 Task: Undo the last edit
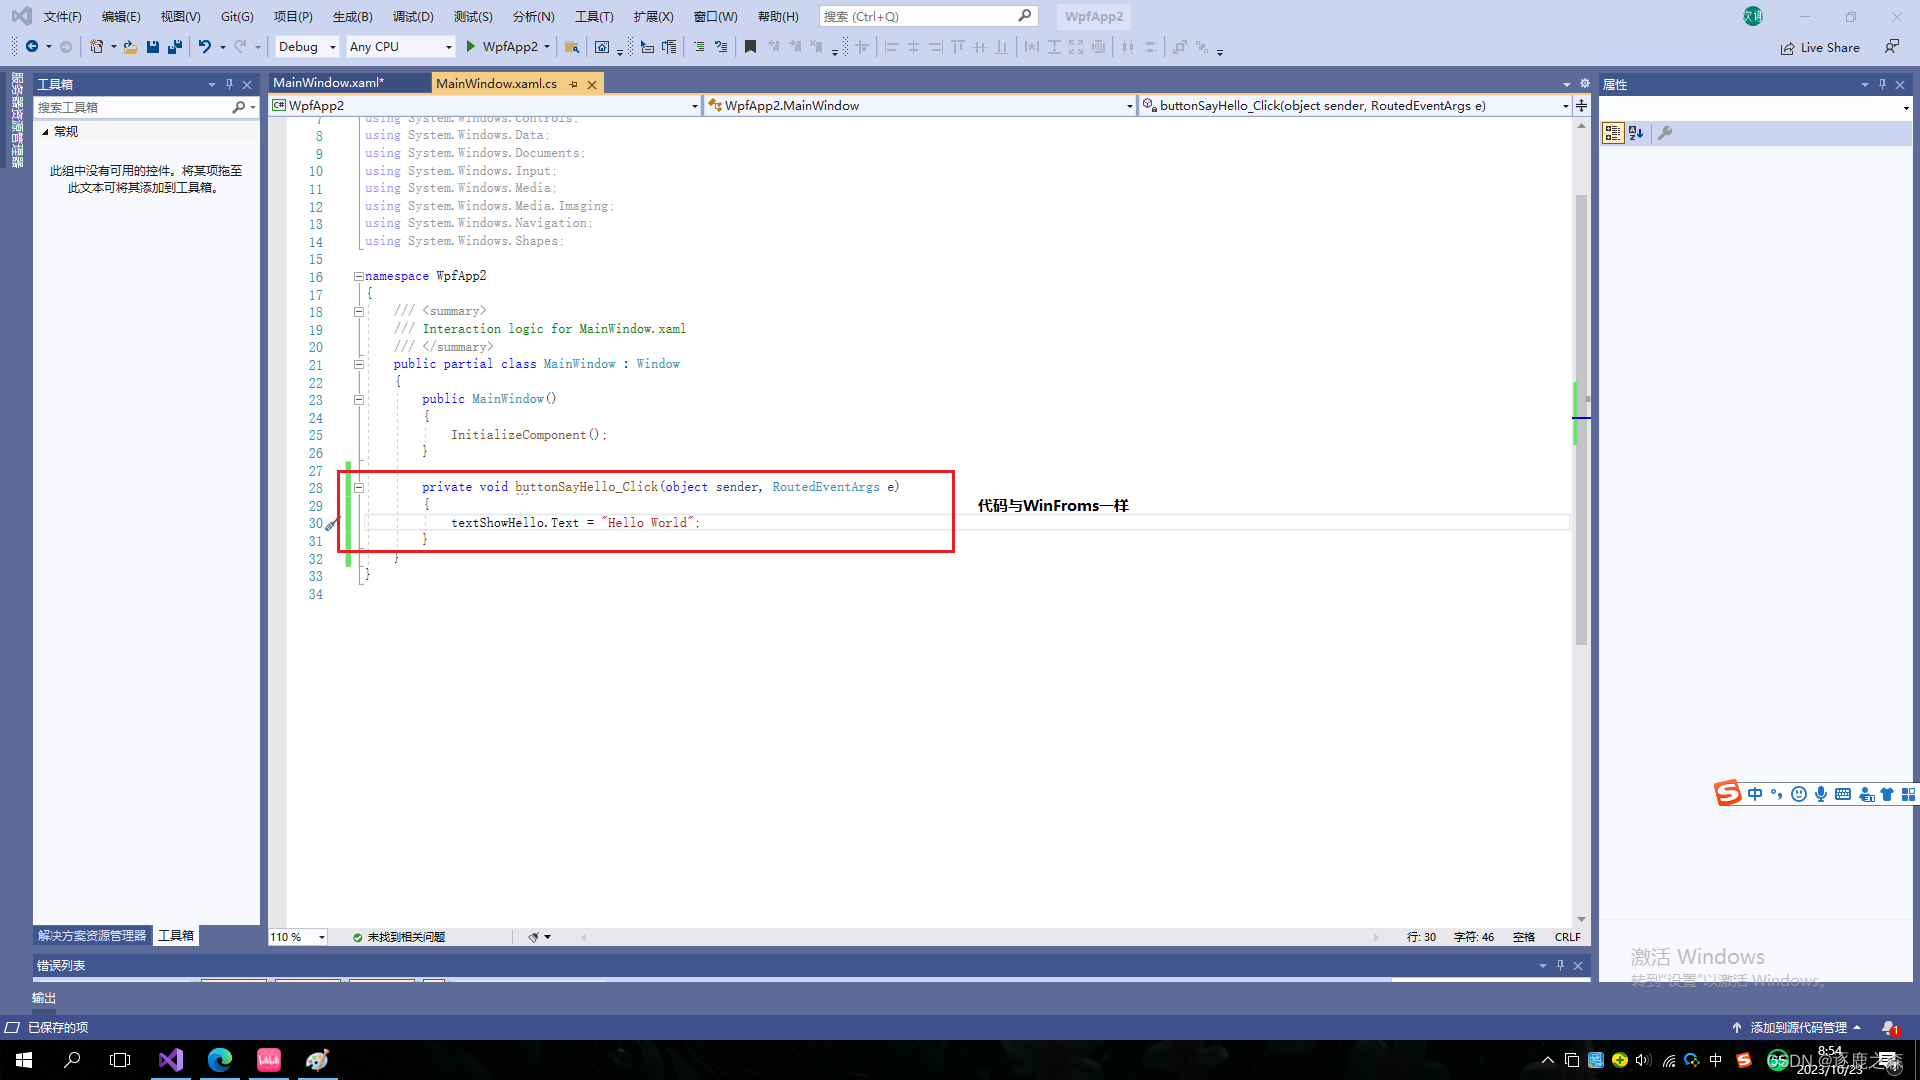click(205, 47)
